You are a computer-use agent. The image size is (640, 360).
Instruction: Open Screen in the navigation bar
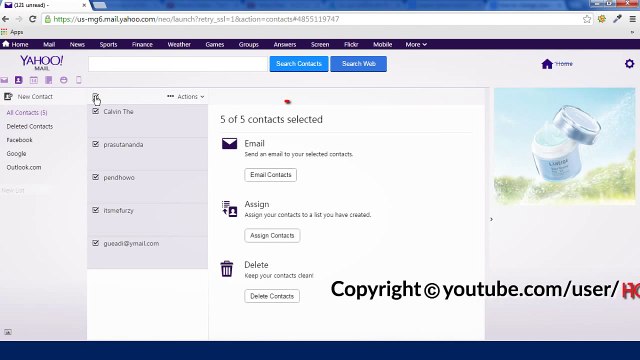pos(320,44)
